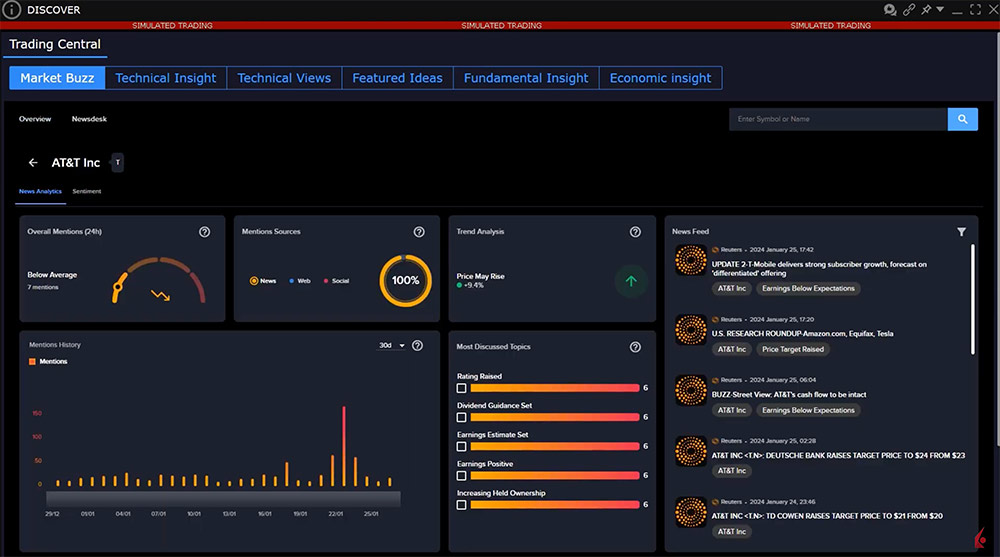Open the Sentiment tab

tap(87, 191)
